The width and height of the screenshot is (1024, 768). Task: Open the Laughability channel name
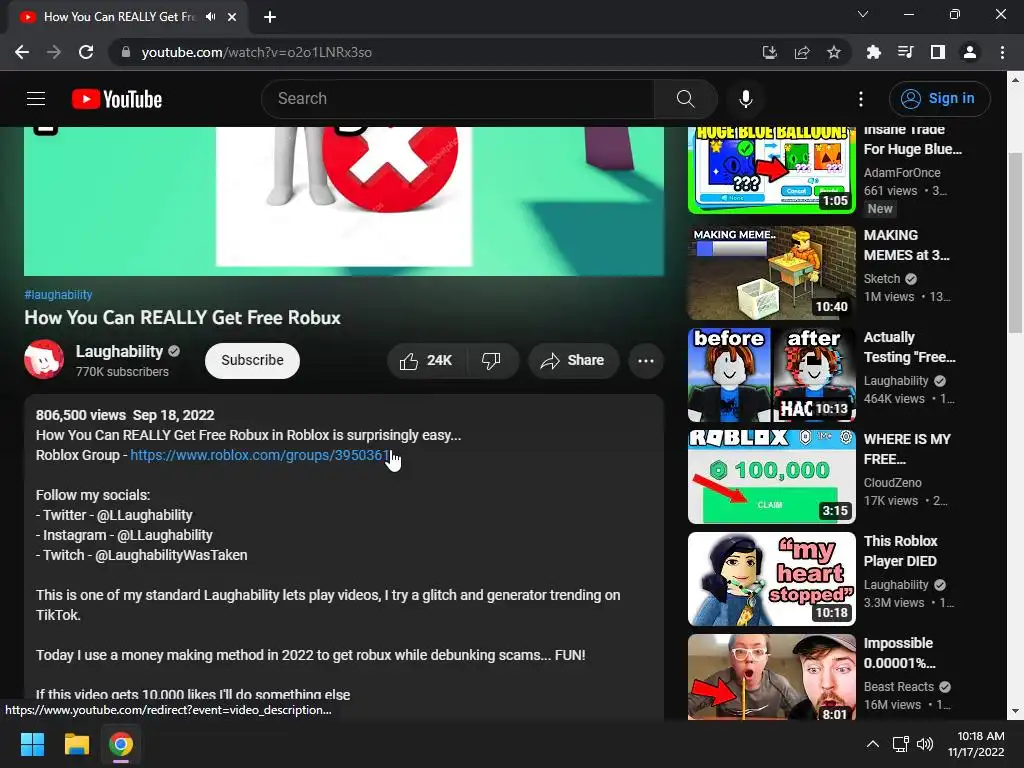pyautogui.click(x=120, y=351)
